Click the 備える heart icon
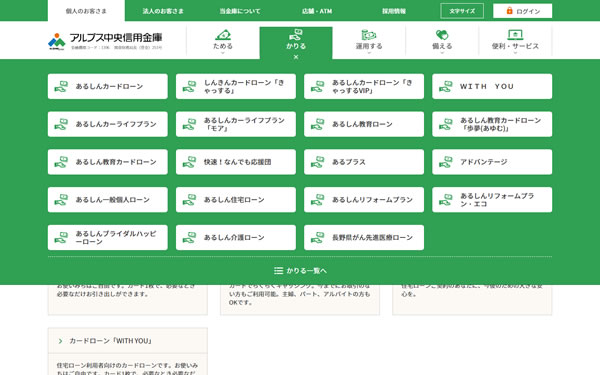The image size is (600, 375). [x=442, y=35]
